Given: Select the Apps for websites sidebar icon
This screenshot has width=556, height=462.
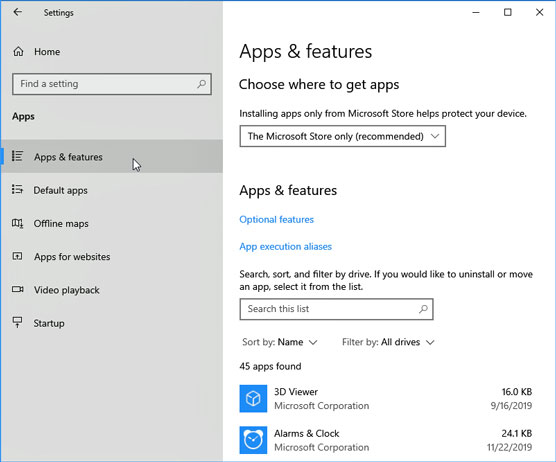Looking at the screenshot, I should 17,256.
